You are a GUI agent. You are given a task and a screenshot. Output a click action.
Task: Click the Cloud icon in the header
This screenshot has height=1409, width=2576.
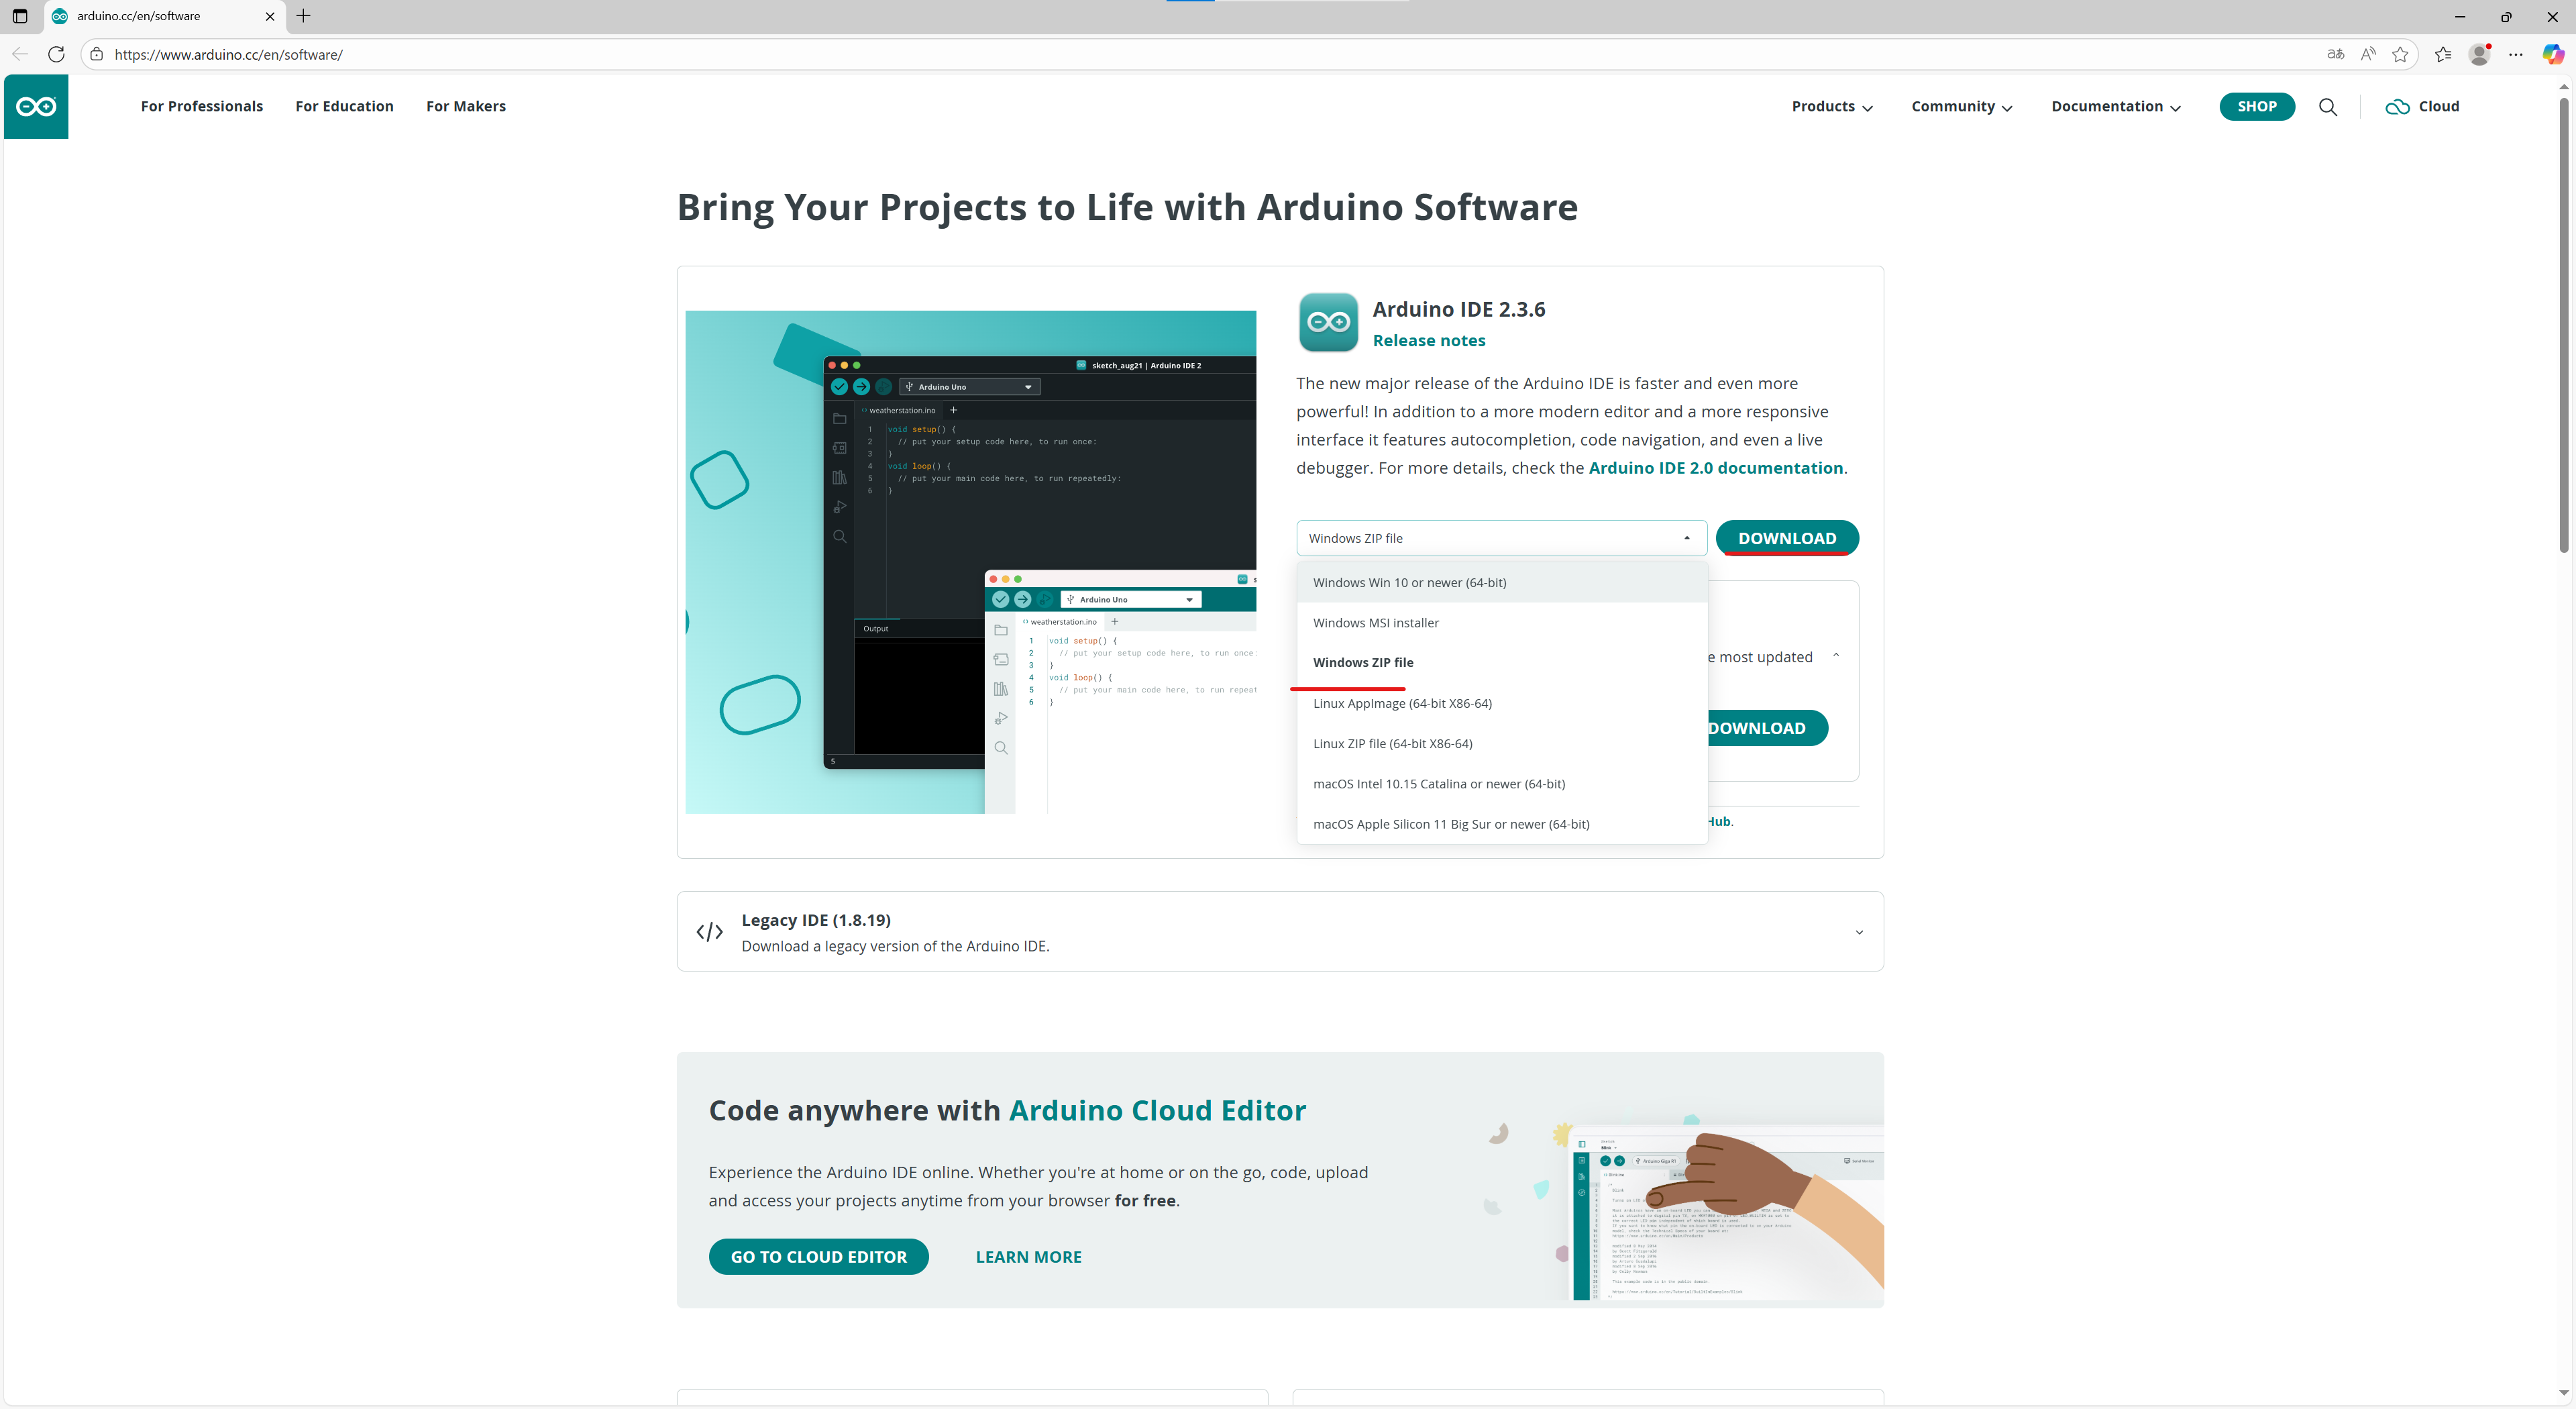(2397, 107)
